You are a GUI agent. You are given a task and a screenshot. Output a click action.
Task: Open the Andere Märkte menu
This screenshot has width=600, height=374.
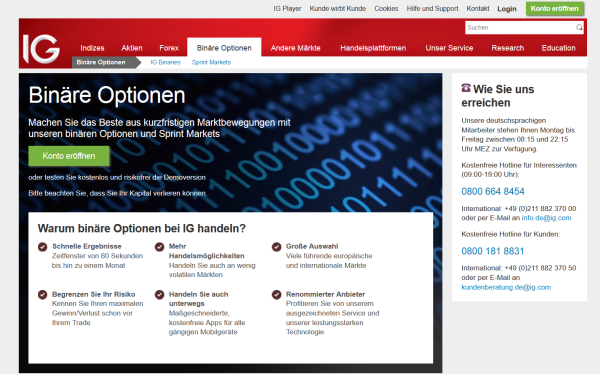[x=295, y=48]
